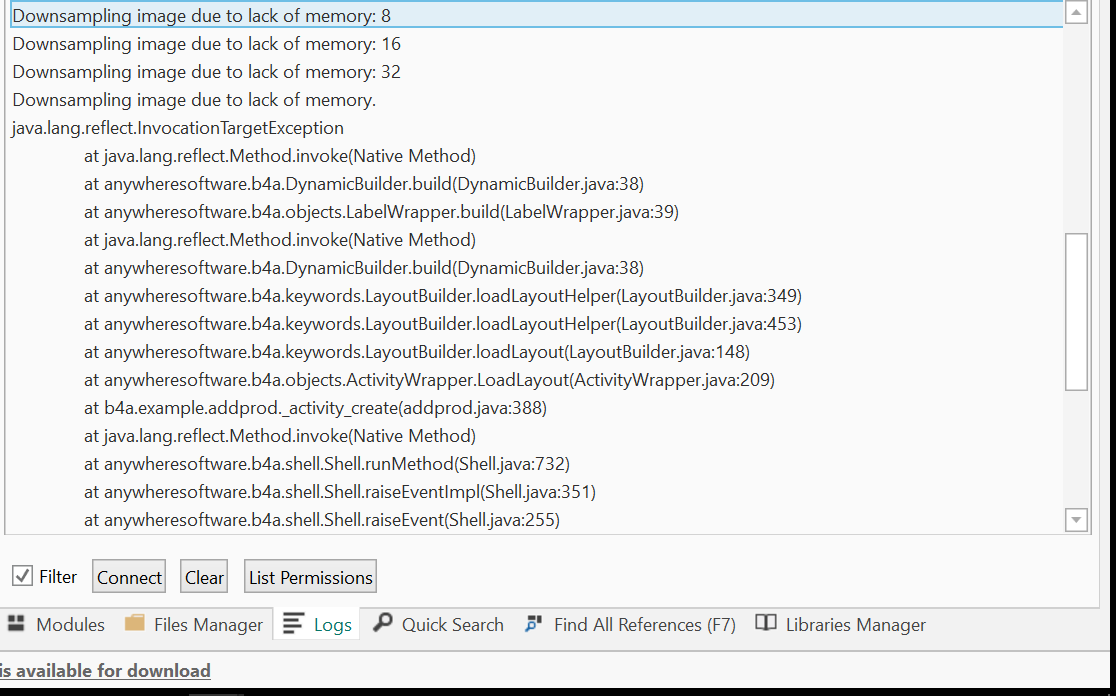Select the "lack of memory: 8" log line
This screenshot has height=696, width=1116.
pos(201,16)
